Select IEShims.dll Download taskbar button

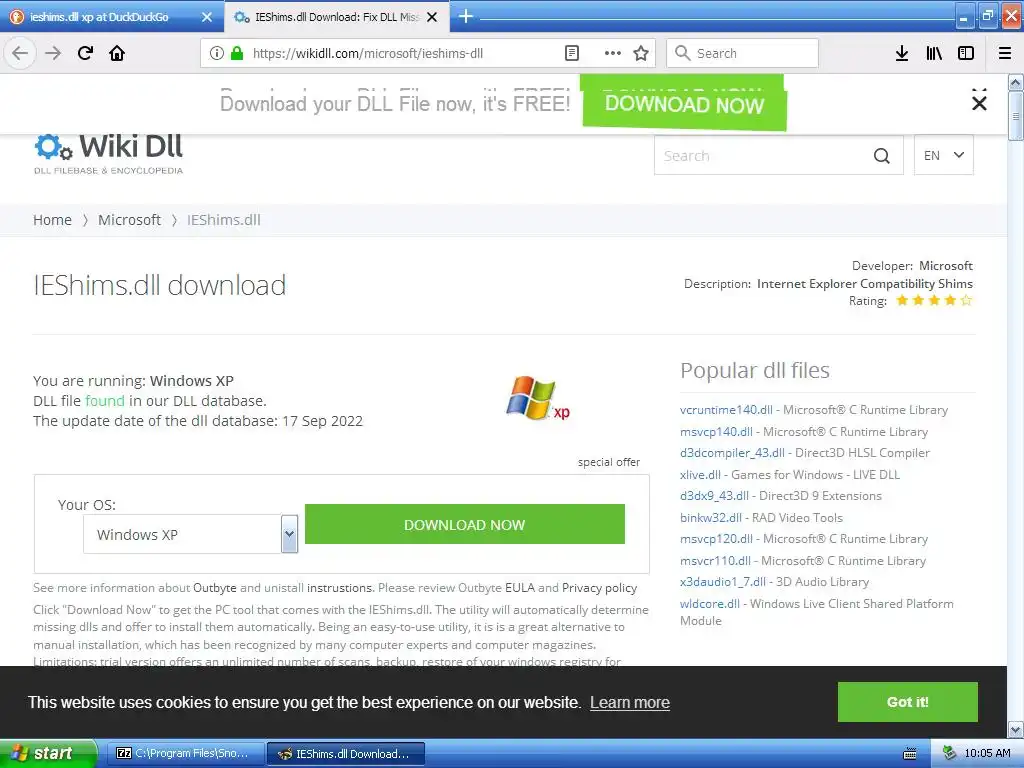346,754
